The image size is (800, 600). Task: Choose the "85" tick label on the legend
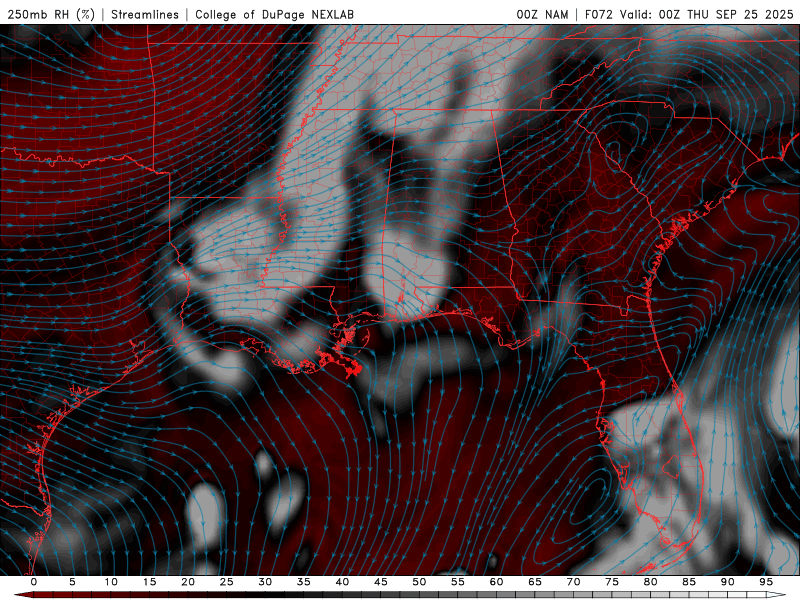pos(689,582)
